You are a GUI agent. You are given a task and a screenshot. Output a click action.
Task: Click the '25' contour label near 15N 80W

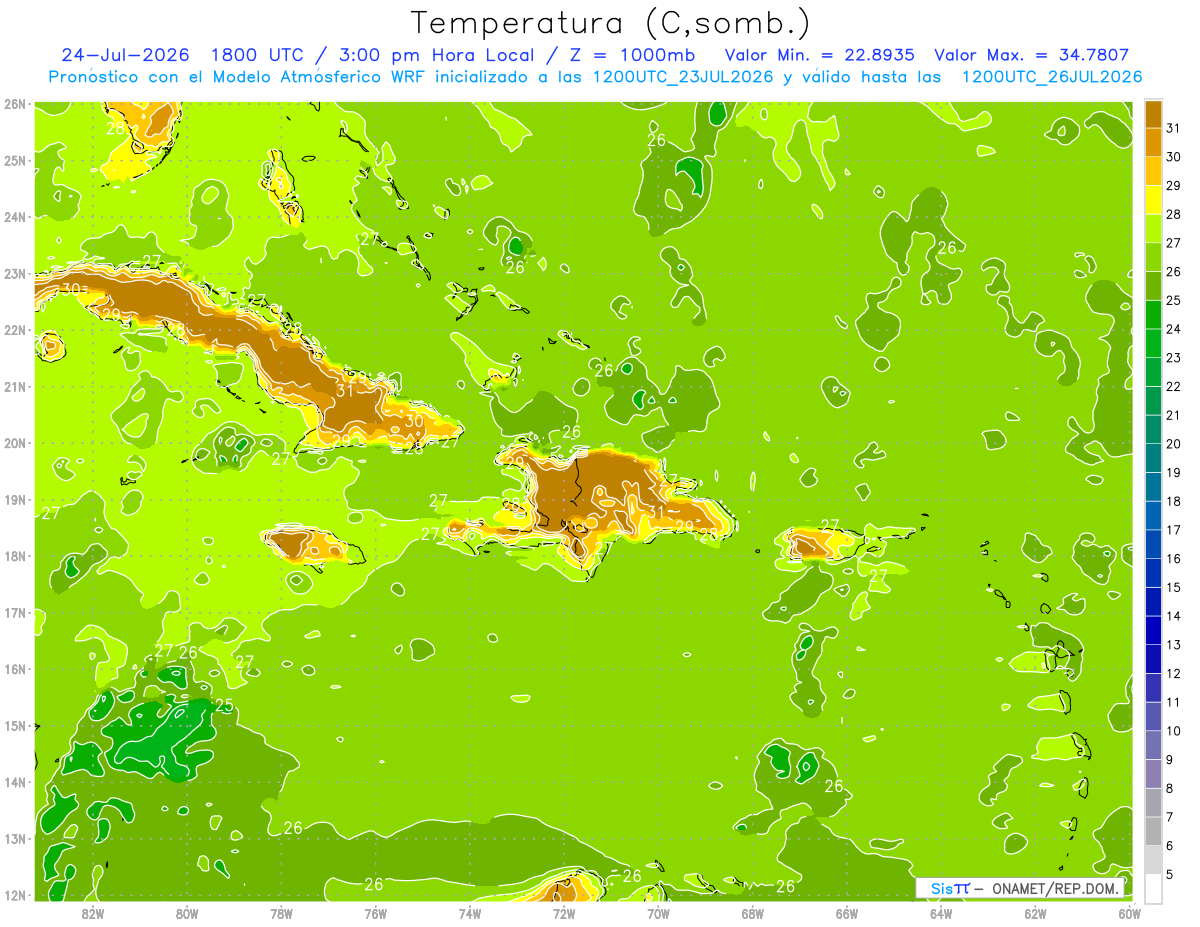coord(224,705)
